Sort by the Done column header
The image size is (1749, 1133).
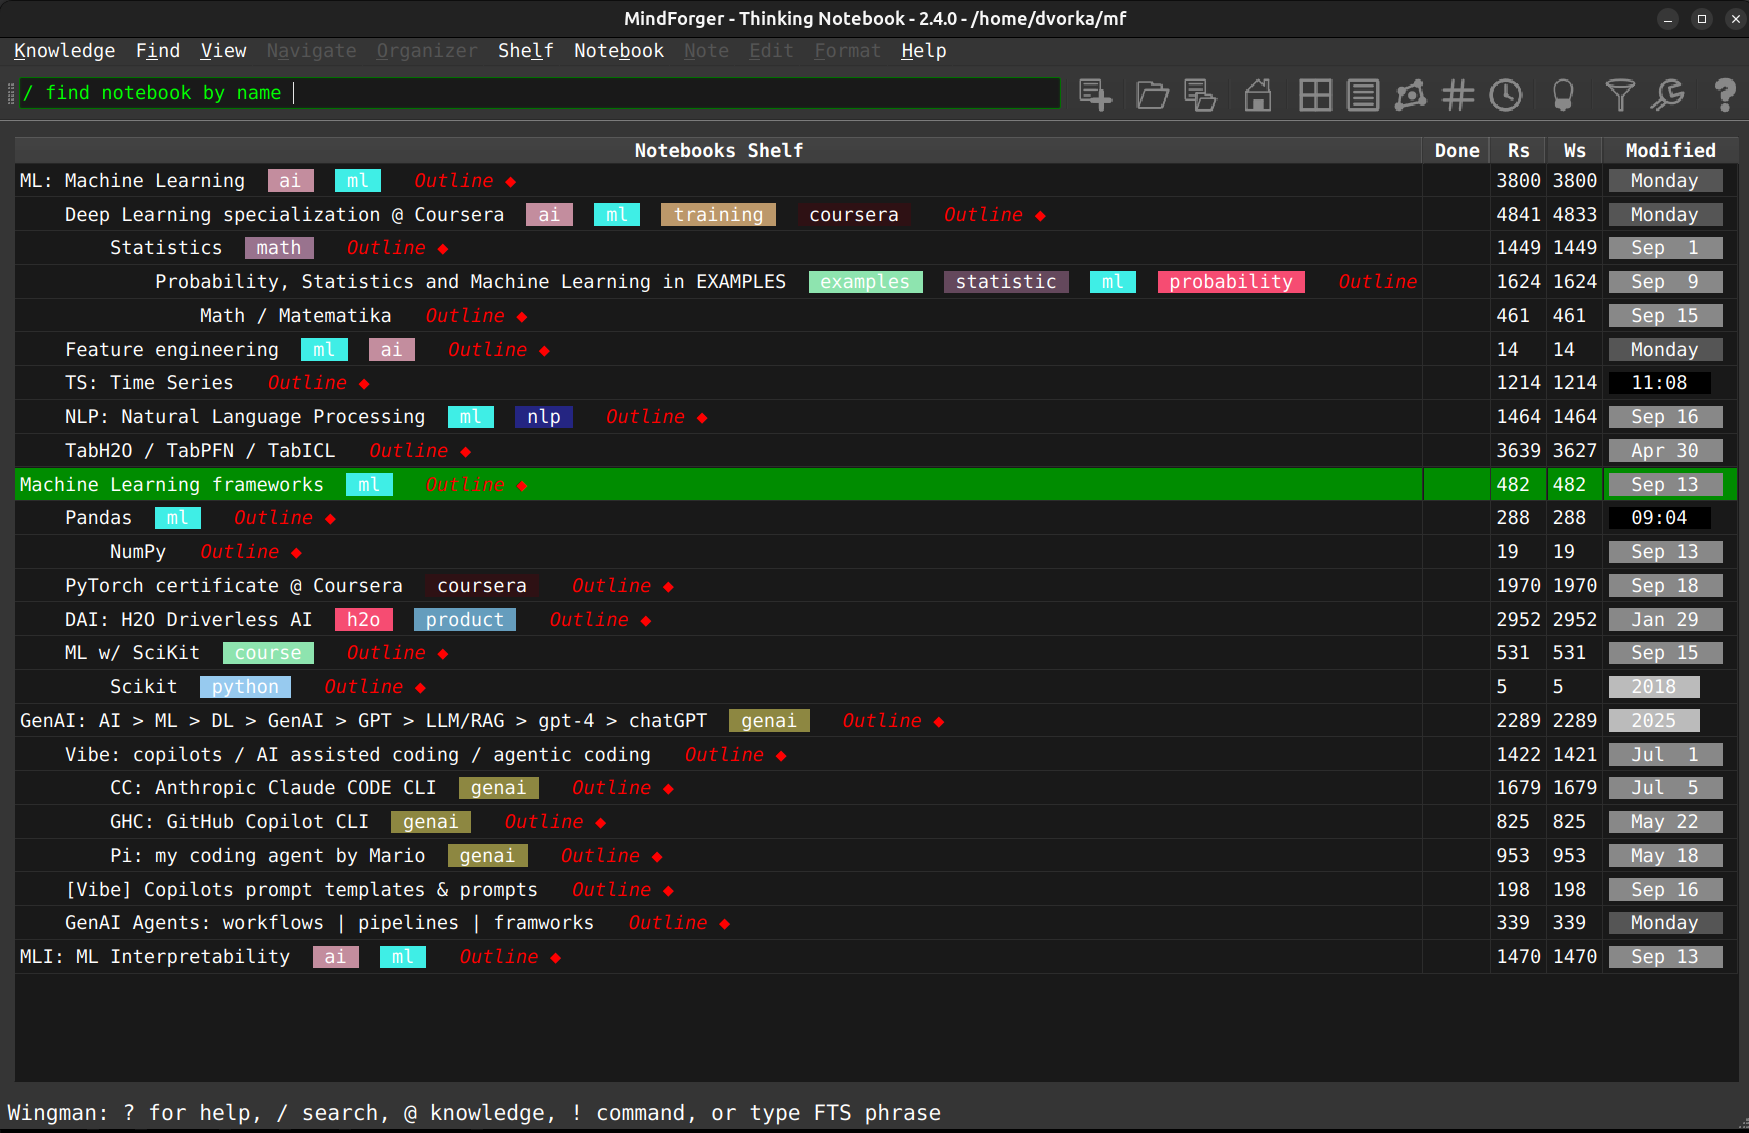(1457, 150)
